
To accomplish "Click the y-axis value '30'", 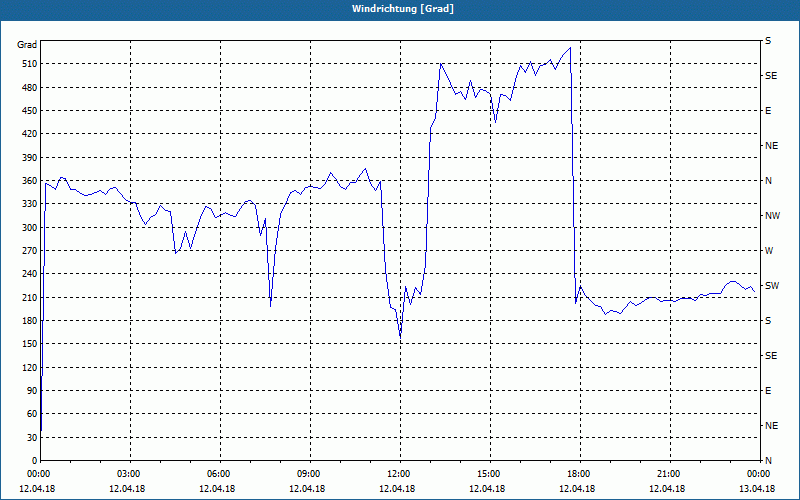I will [x=32, y=437].
